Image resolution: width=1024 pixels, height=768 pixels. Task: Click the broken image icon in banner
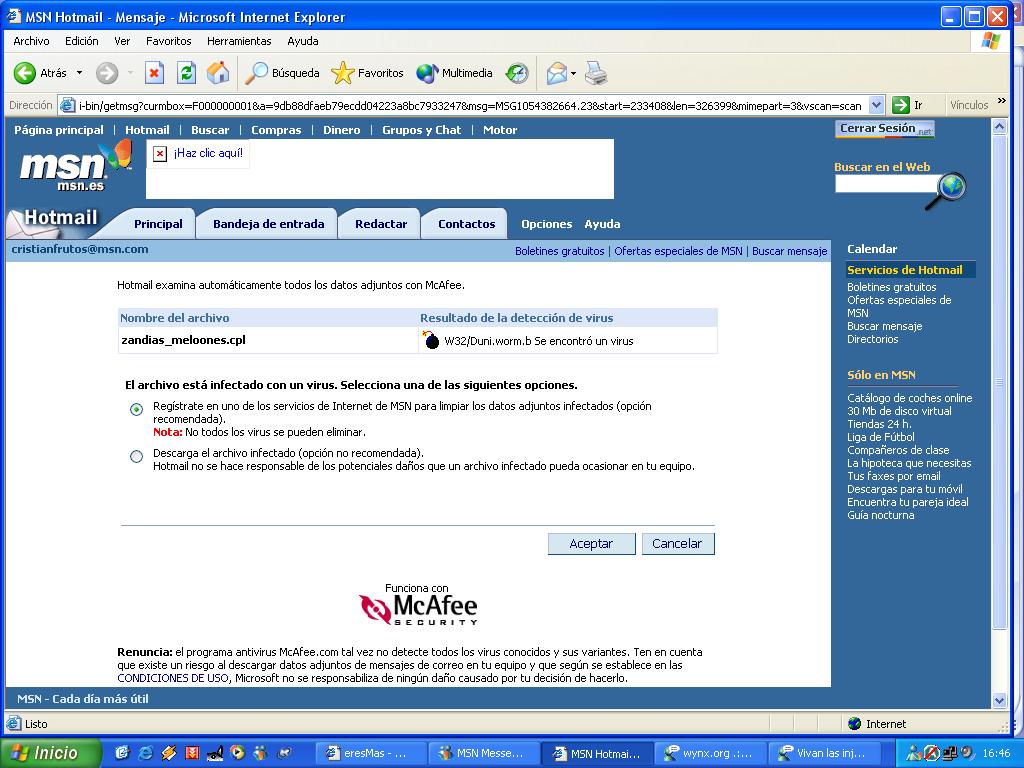[160, 153]
